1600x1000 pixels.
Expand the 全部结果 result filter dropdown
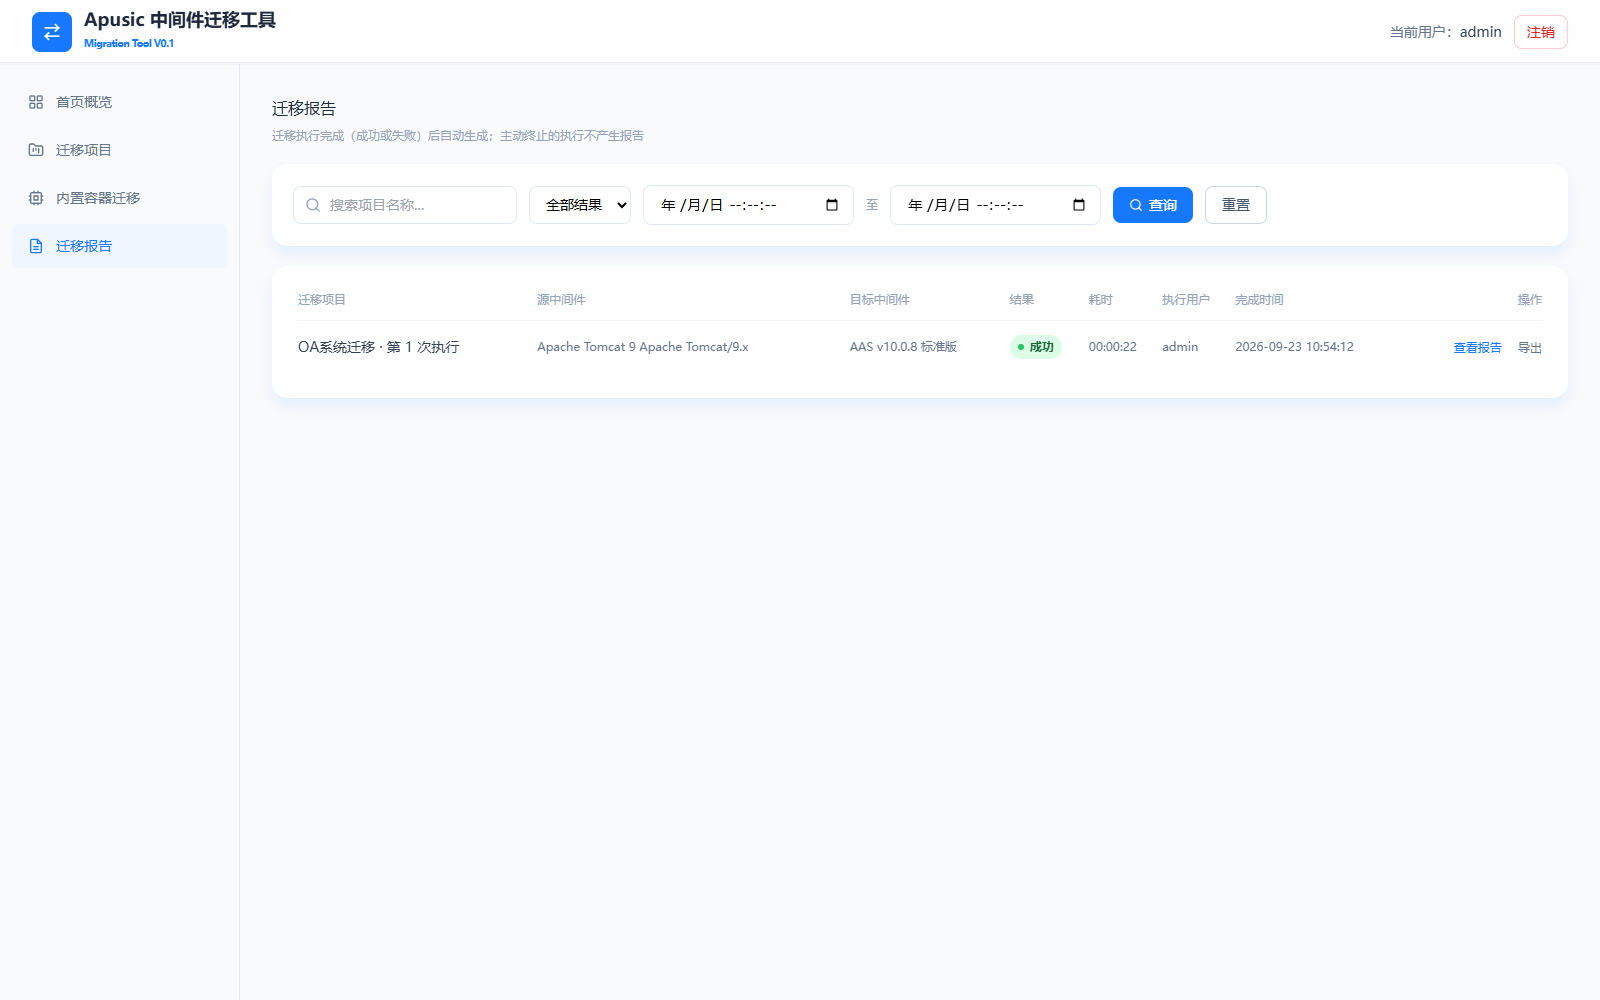pos(580,205)
